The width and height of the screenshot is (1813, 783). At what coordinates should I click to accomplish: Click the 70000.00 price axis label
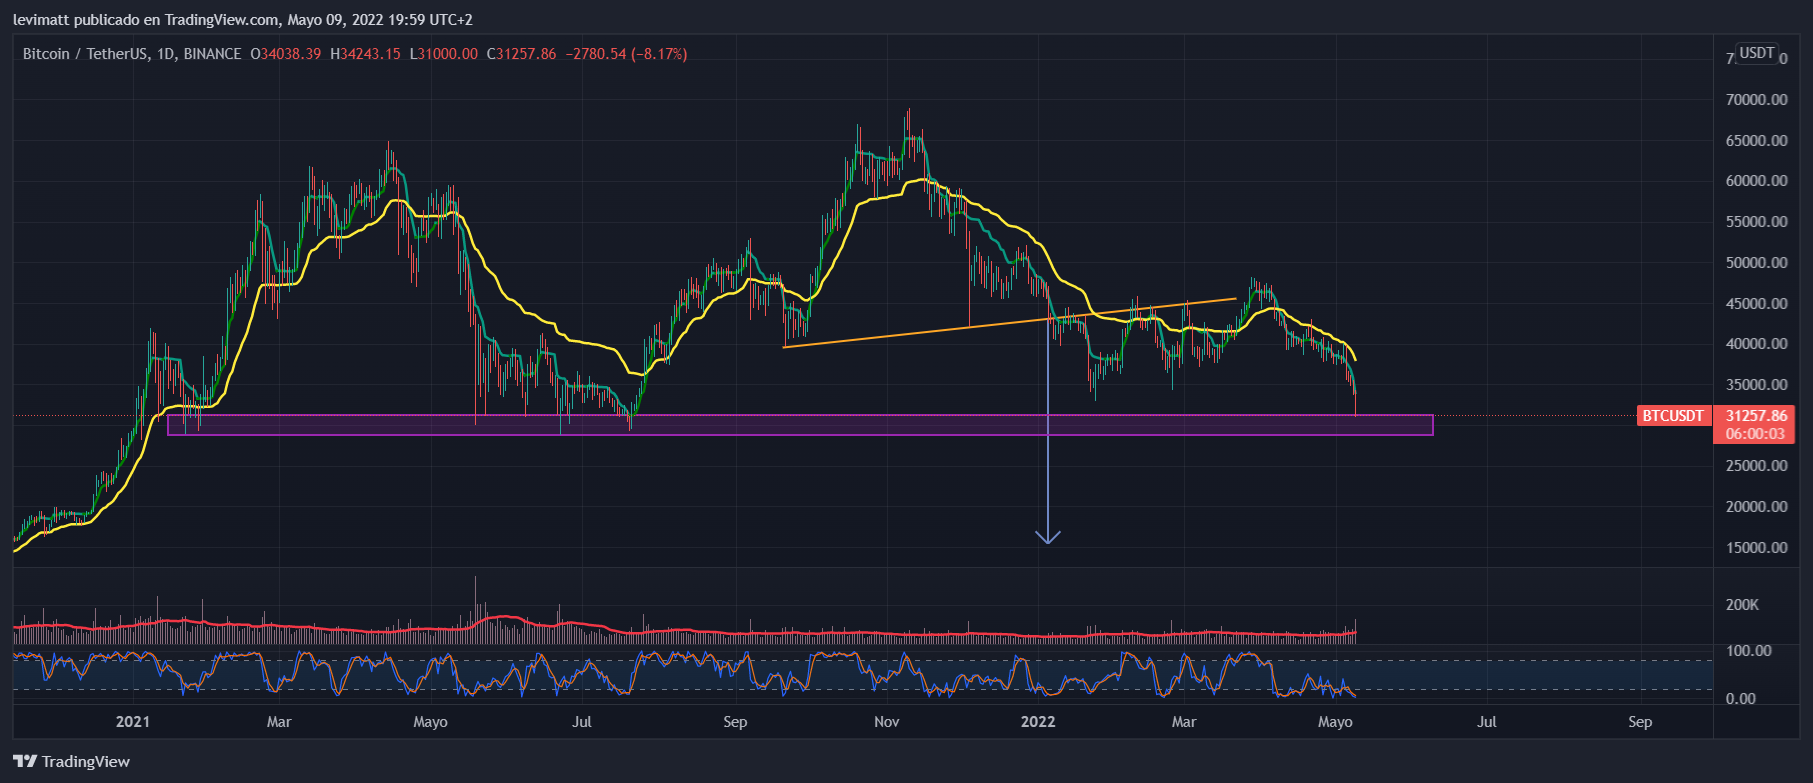pyautogui.click(x=1756, y=100)
